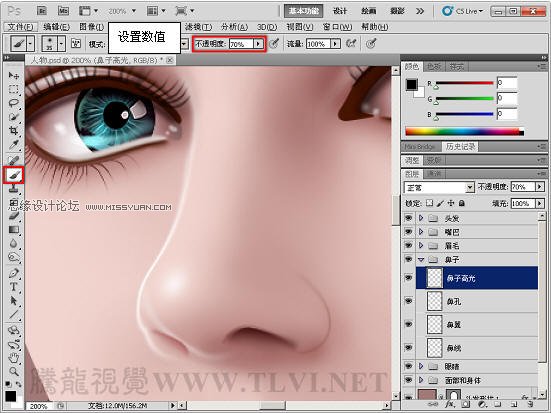Screen dimensions: 551x413
Task: Hide the 面部和身体 layer group
Action: pyautogui.click(x=408, y=380)
